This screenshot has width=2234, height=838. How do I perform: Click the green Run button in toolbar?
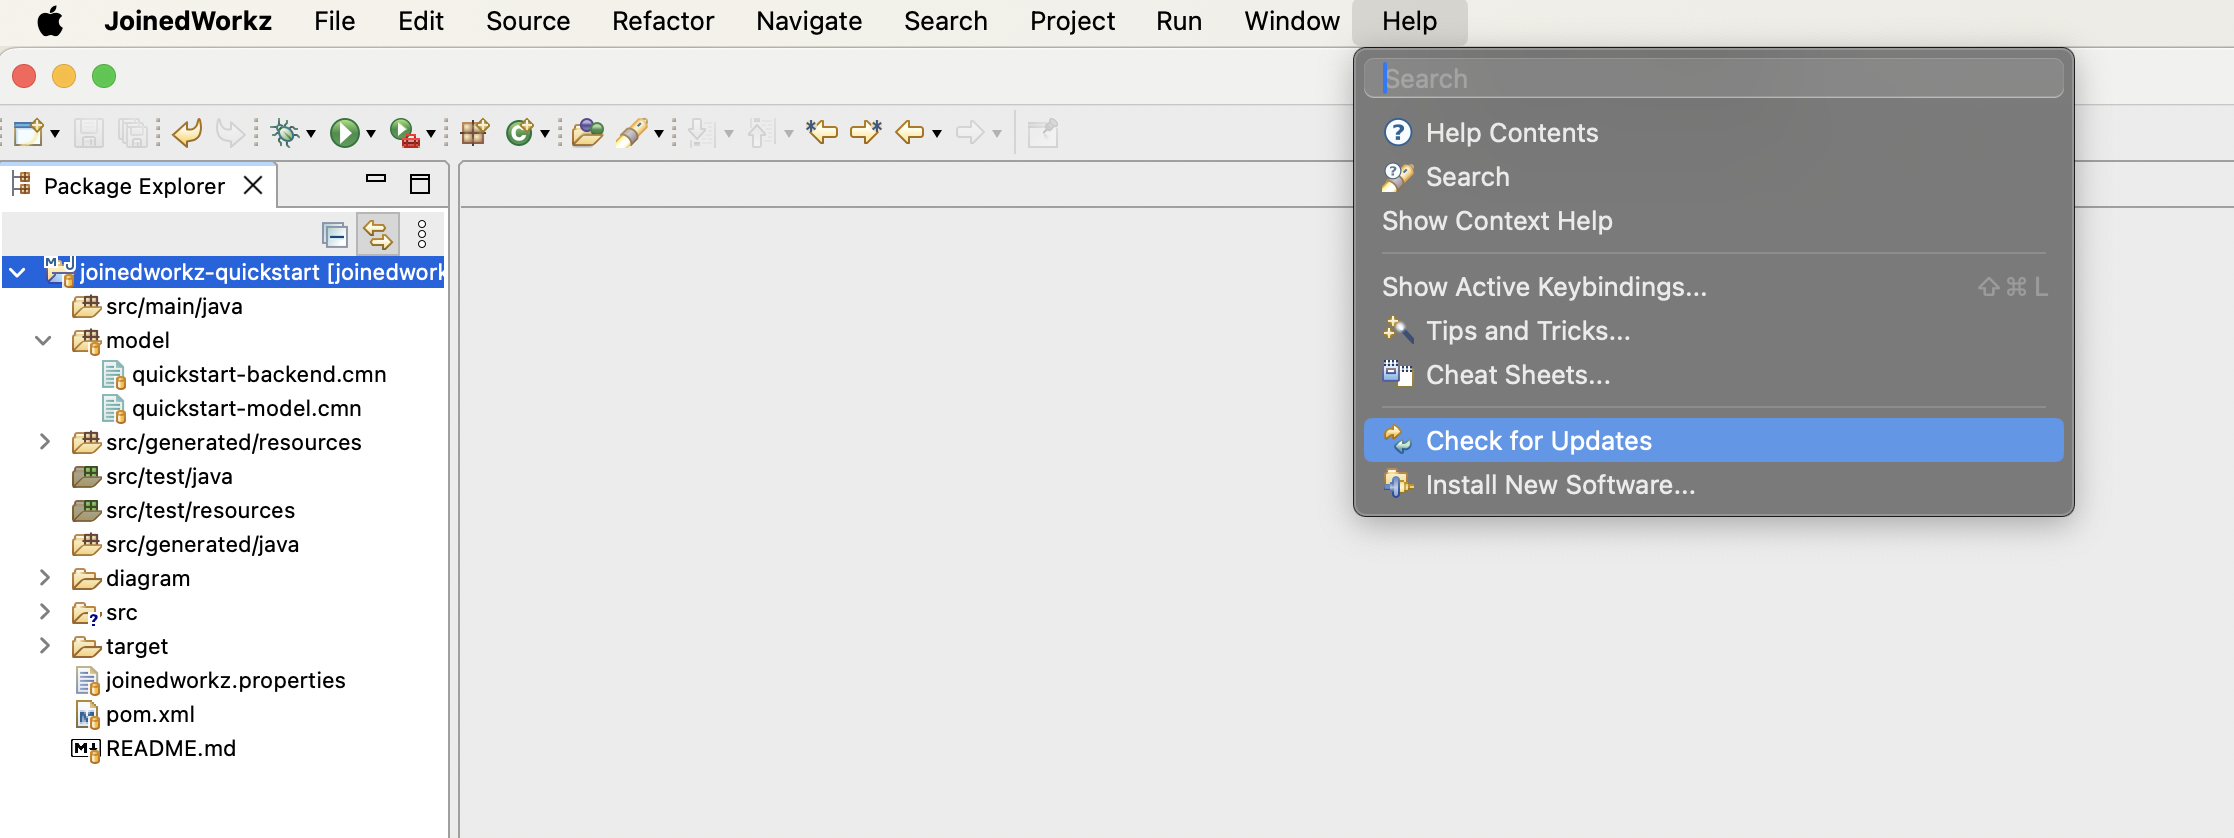pos(344,132)
